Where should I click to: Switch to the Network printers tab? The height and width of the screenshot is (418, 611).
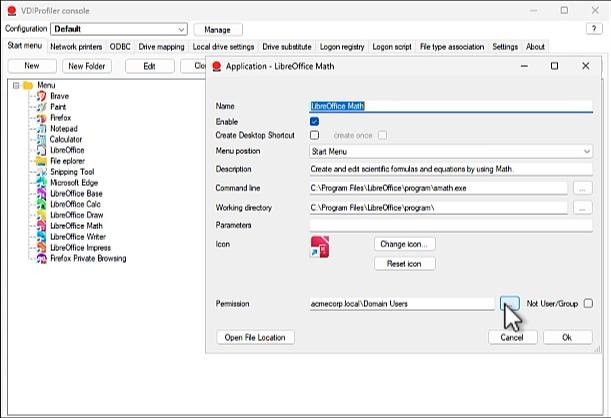click(76, 47)
